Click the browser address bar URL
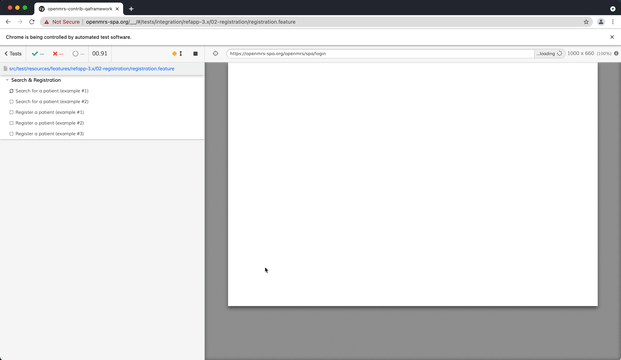 190,22
